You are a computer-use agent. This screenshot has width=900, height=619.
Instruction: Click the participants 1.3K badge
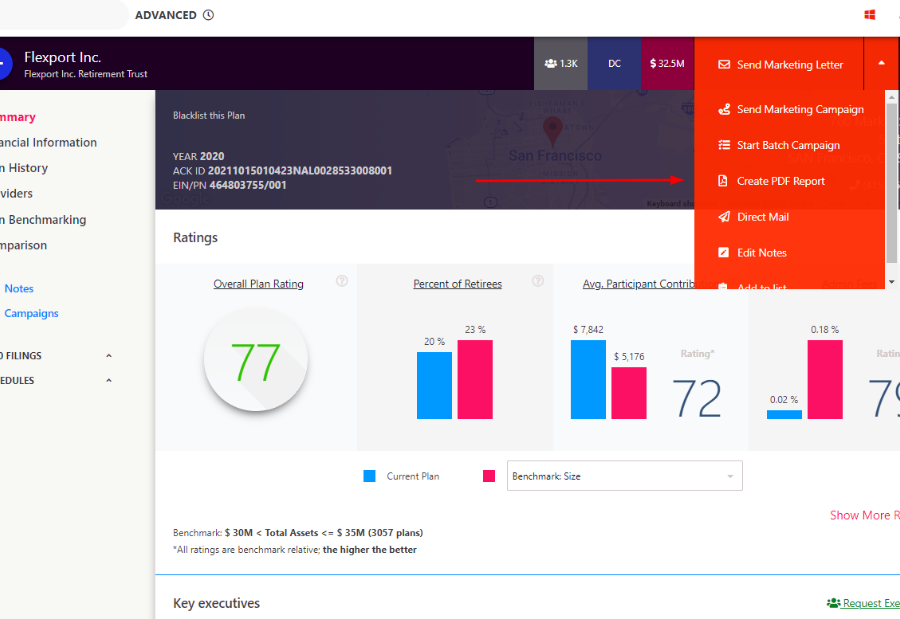coord(561,63)
